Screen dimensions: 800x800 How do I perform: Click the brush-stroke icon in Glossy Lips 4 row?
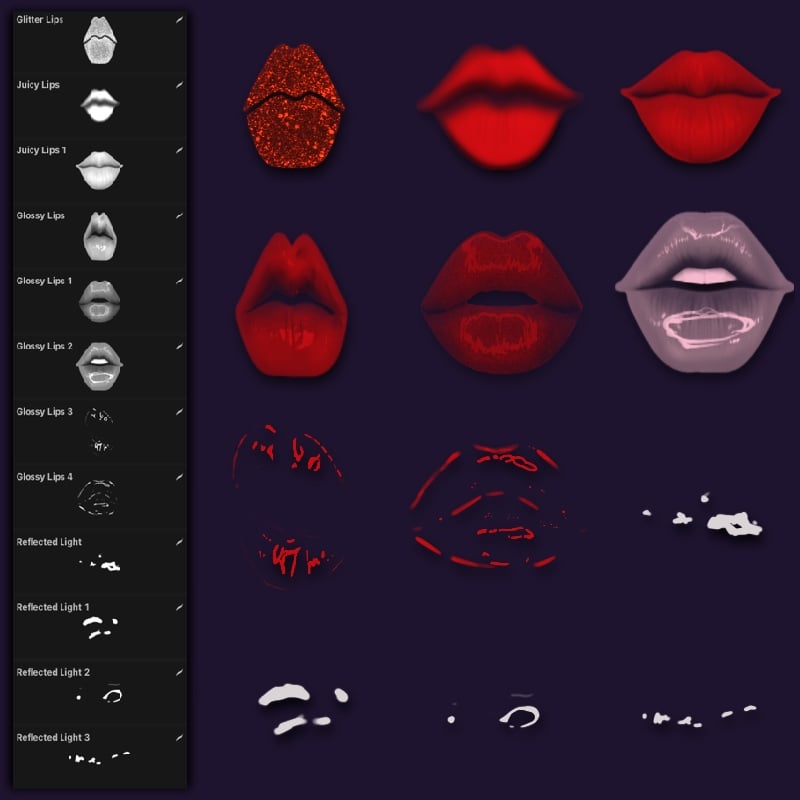pyautogui.click(x=180, y=477)
